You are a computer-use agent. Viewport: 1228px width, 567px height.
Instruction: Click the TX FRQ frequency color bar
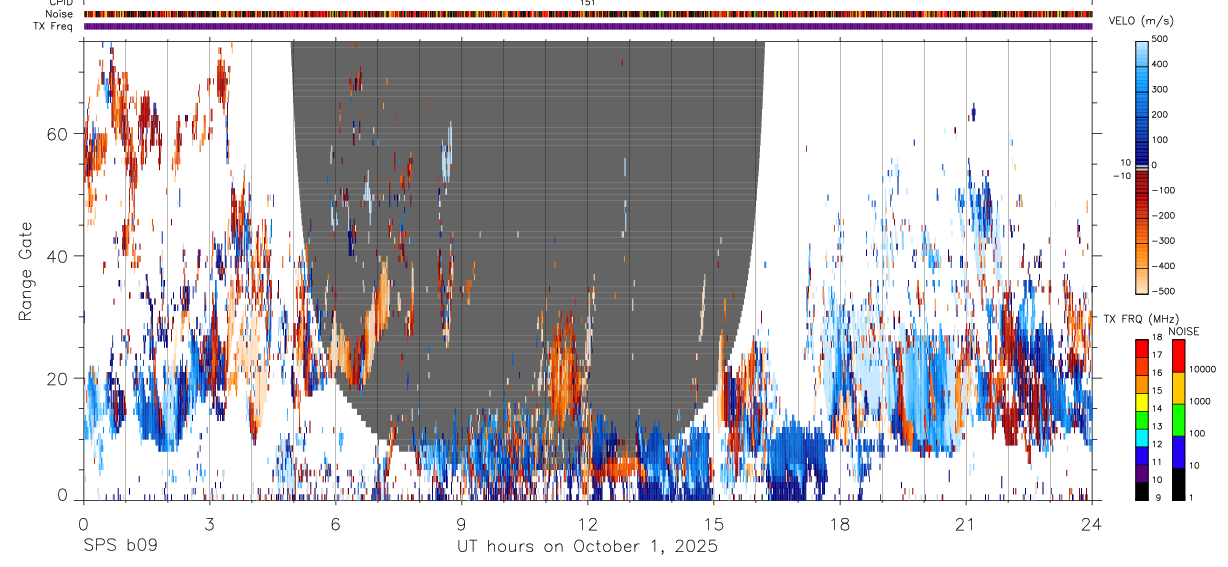pyautogui.click(x=1142, y=419)
